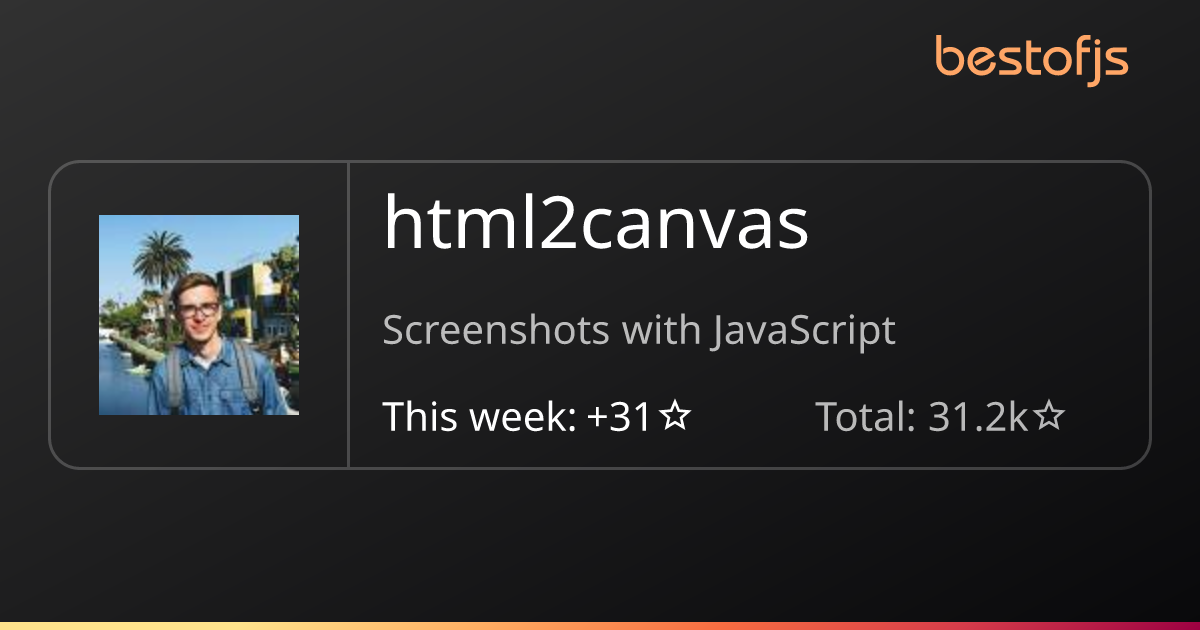Click the "Total:" label
This screenshot has width=1200, height=630.
866,417
